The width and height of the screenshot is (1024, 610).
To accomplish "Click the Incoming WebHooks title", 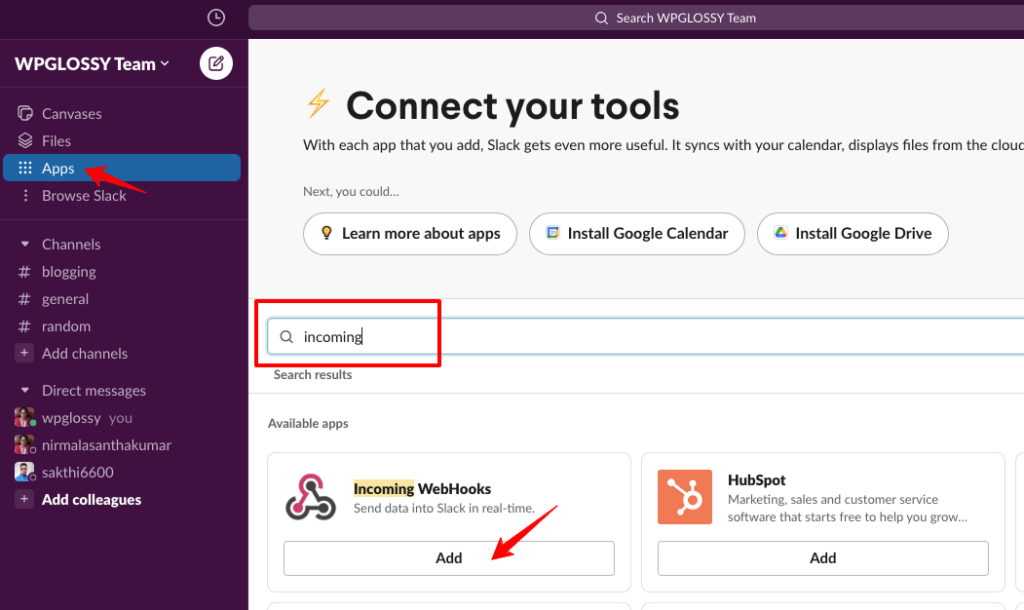I will [x=422, y=489].
